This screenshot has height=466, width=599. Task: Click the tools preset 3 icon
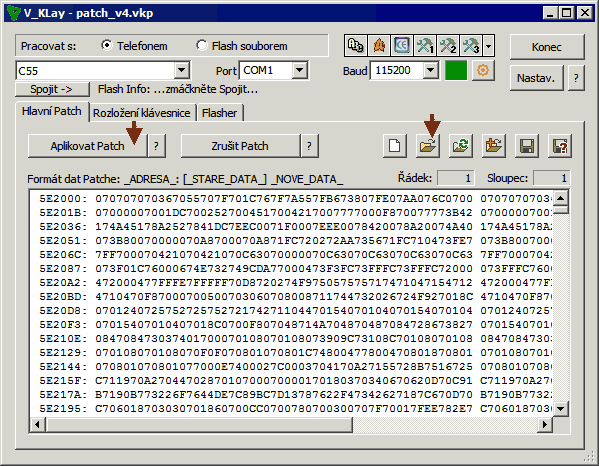[471, 45]
